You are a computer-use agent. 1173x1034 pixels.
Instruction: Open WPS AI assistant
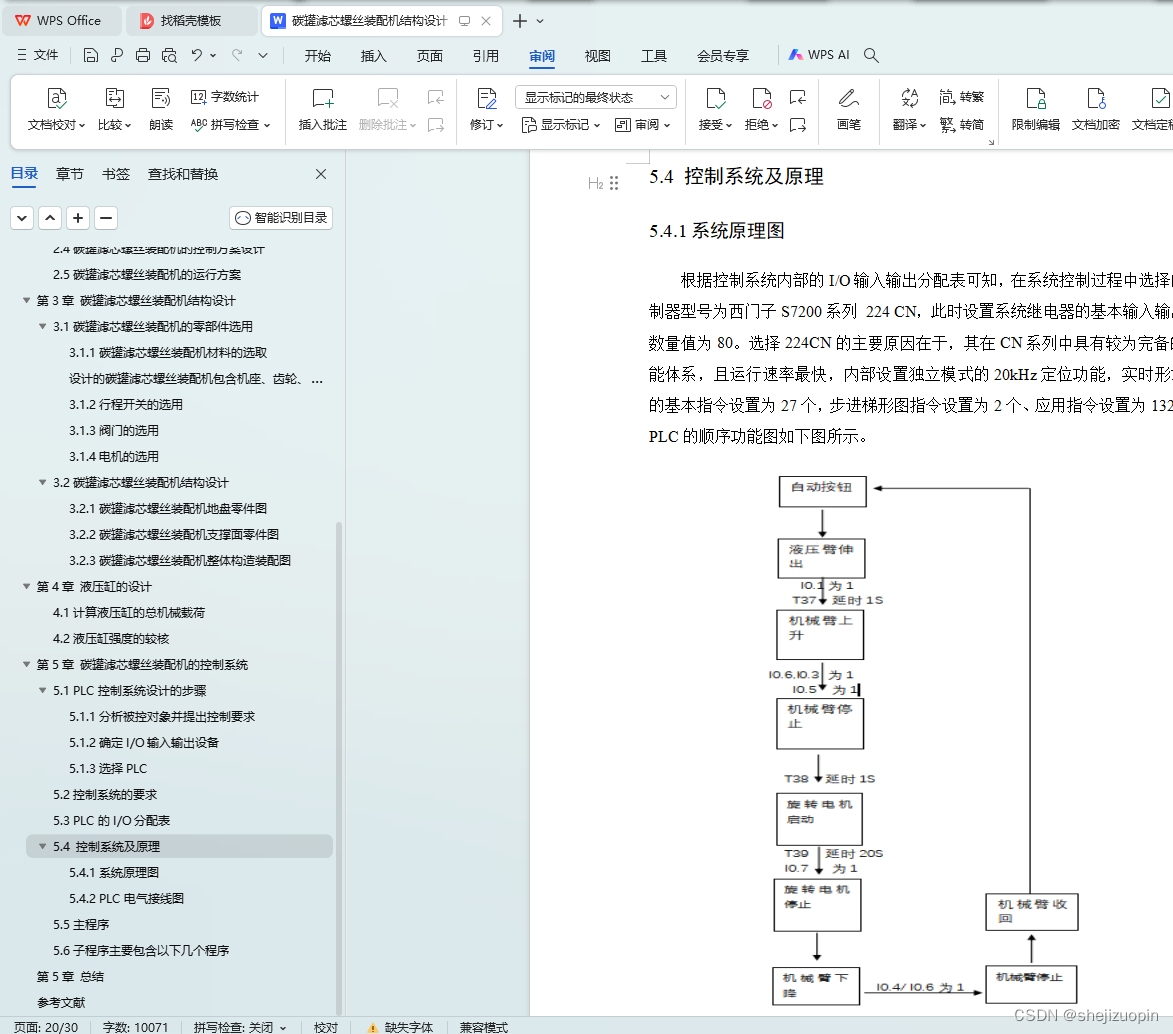pyautogui.click(x=819, y=55)
